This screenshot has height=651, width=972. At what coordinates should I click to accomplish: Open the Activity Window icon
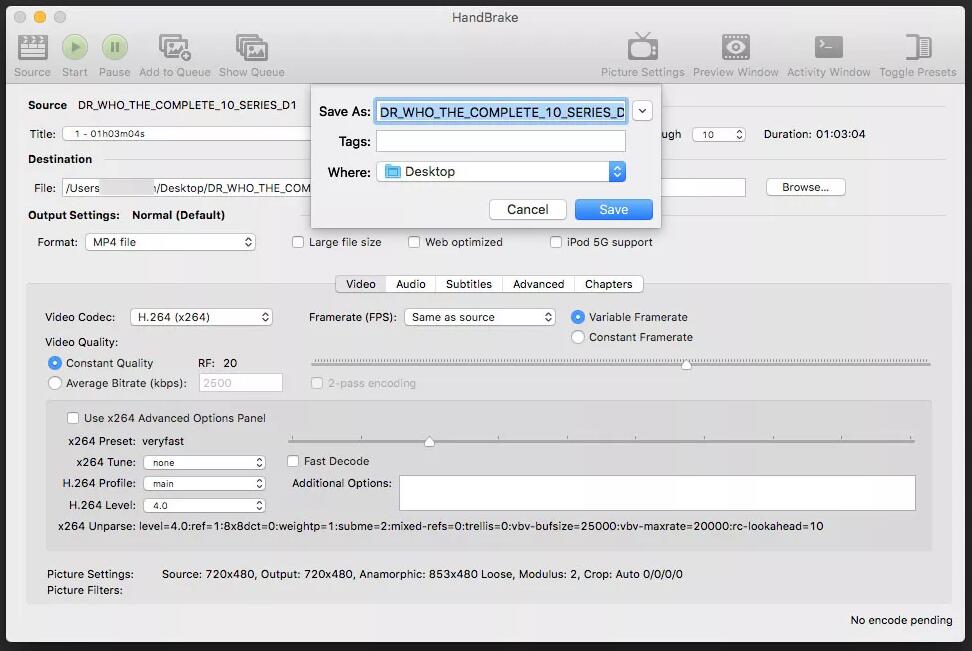829,47
